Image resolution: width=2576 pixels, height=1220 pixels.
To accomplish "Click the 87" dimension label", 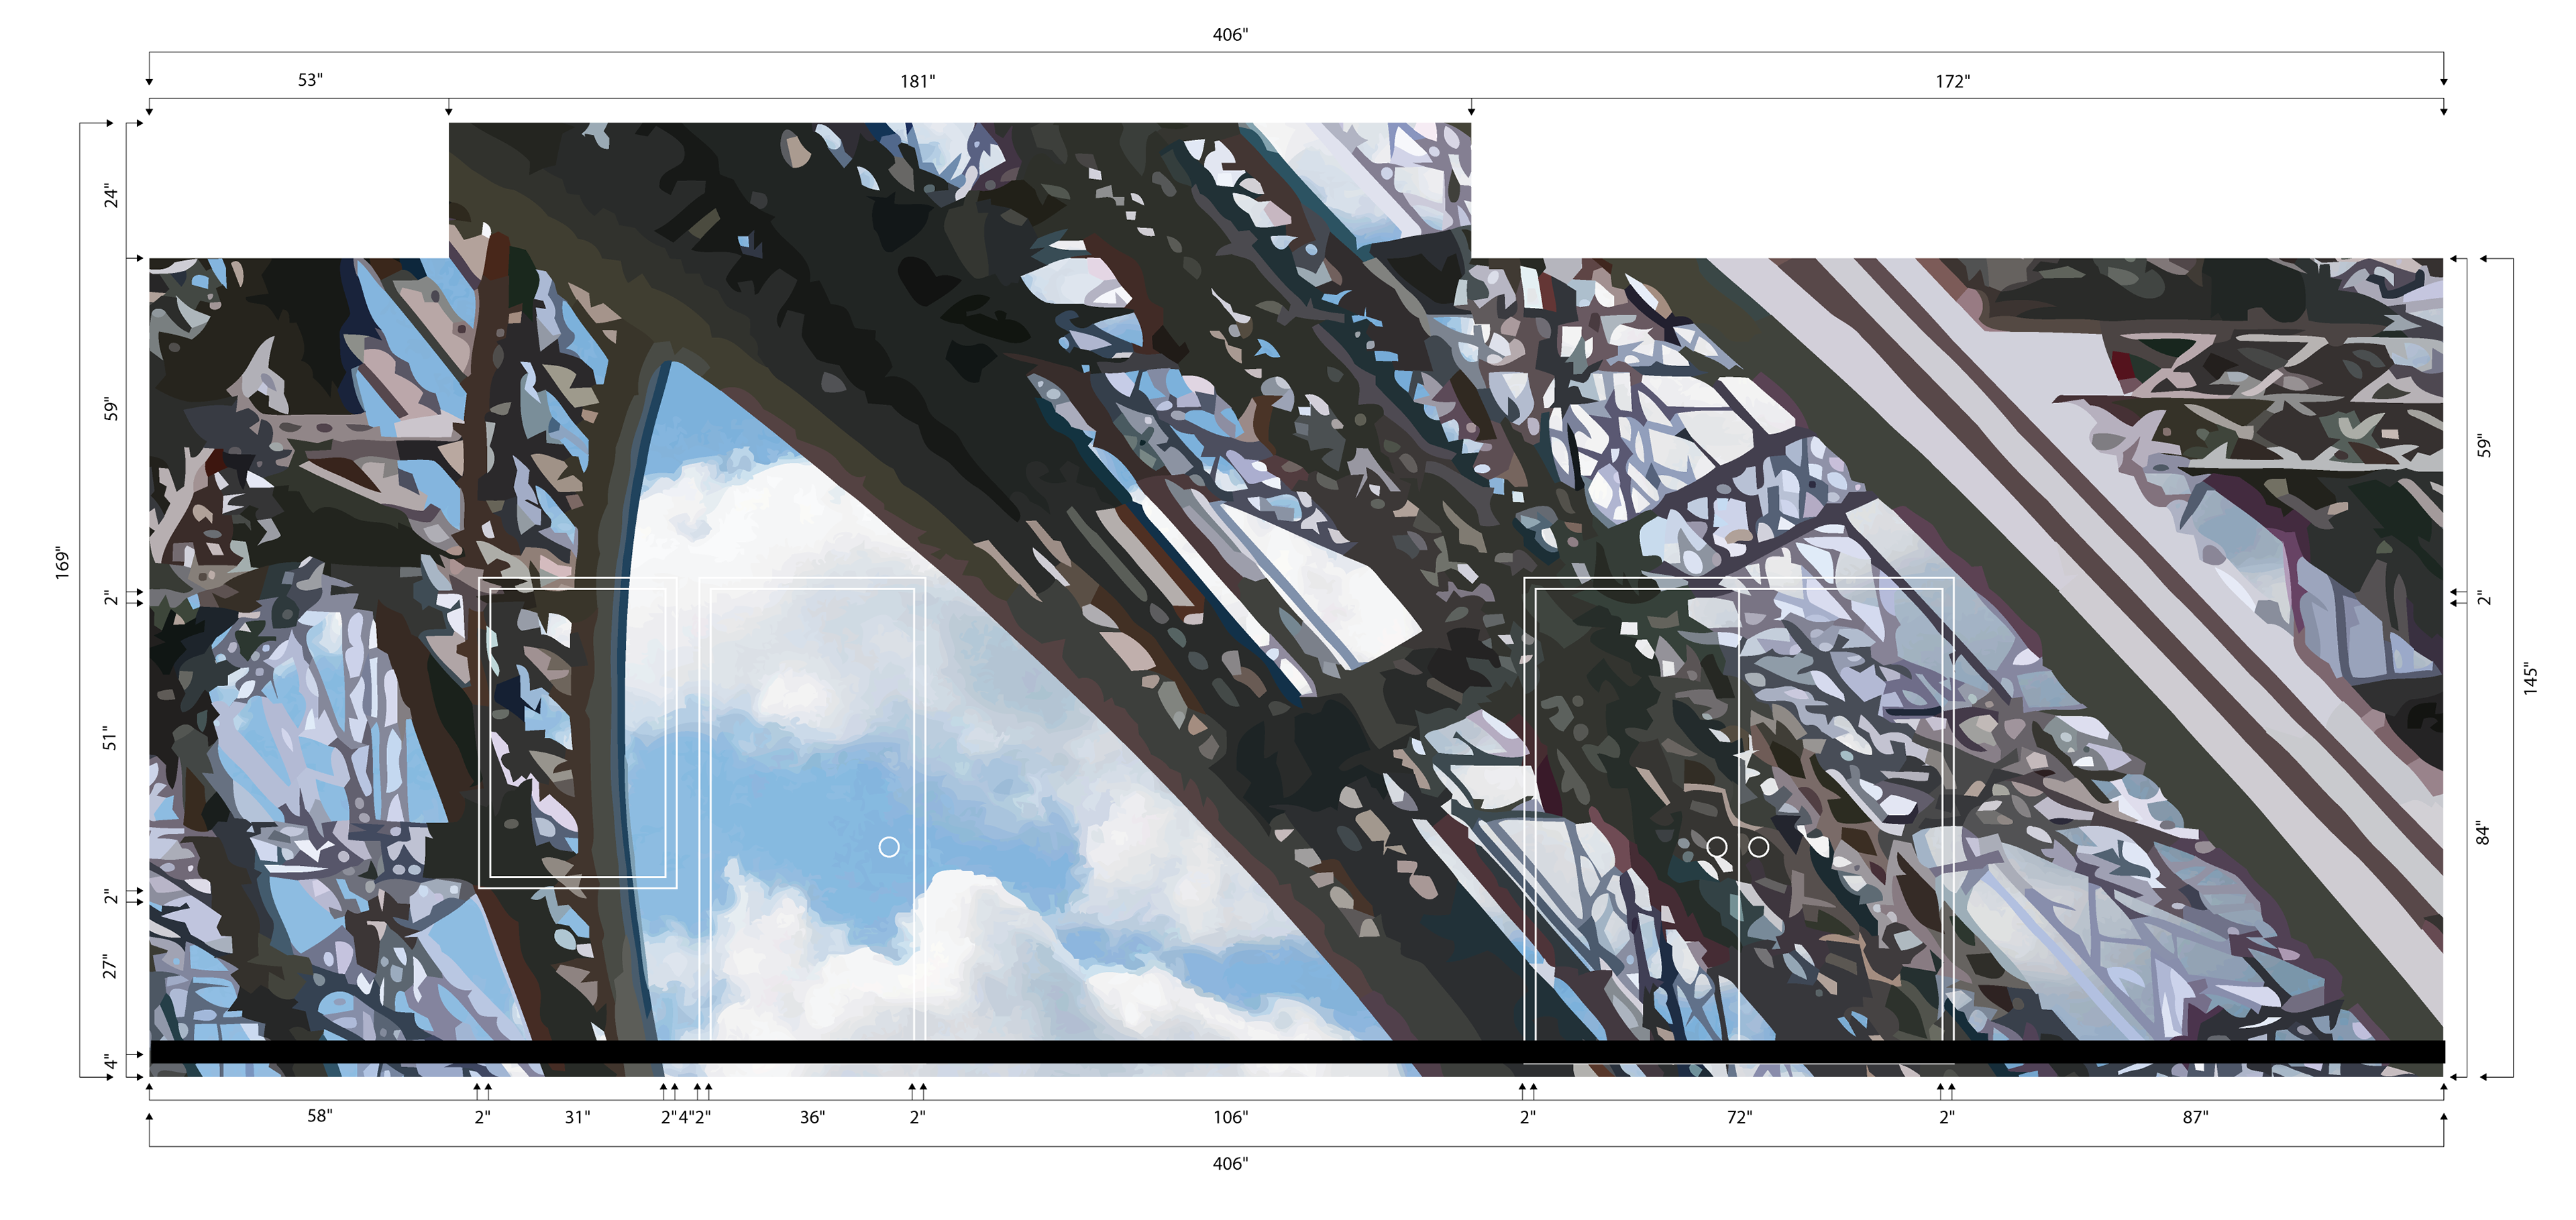I will click(x=2195, y=1117).
